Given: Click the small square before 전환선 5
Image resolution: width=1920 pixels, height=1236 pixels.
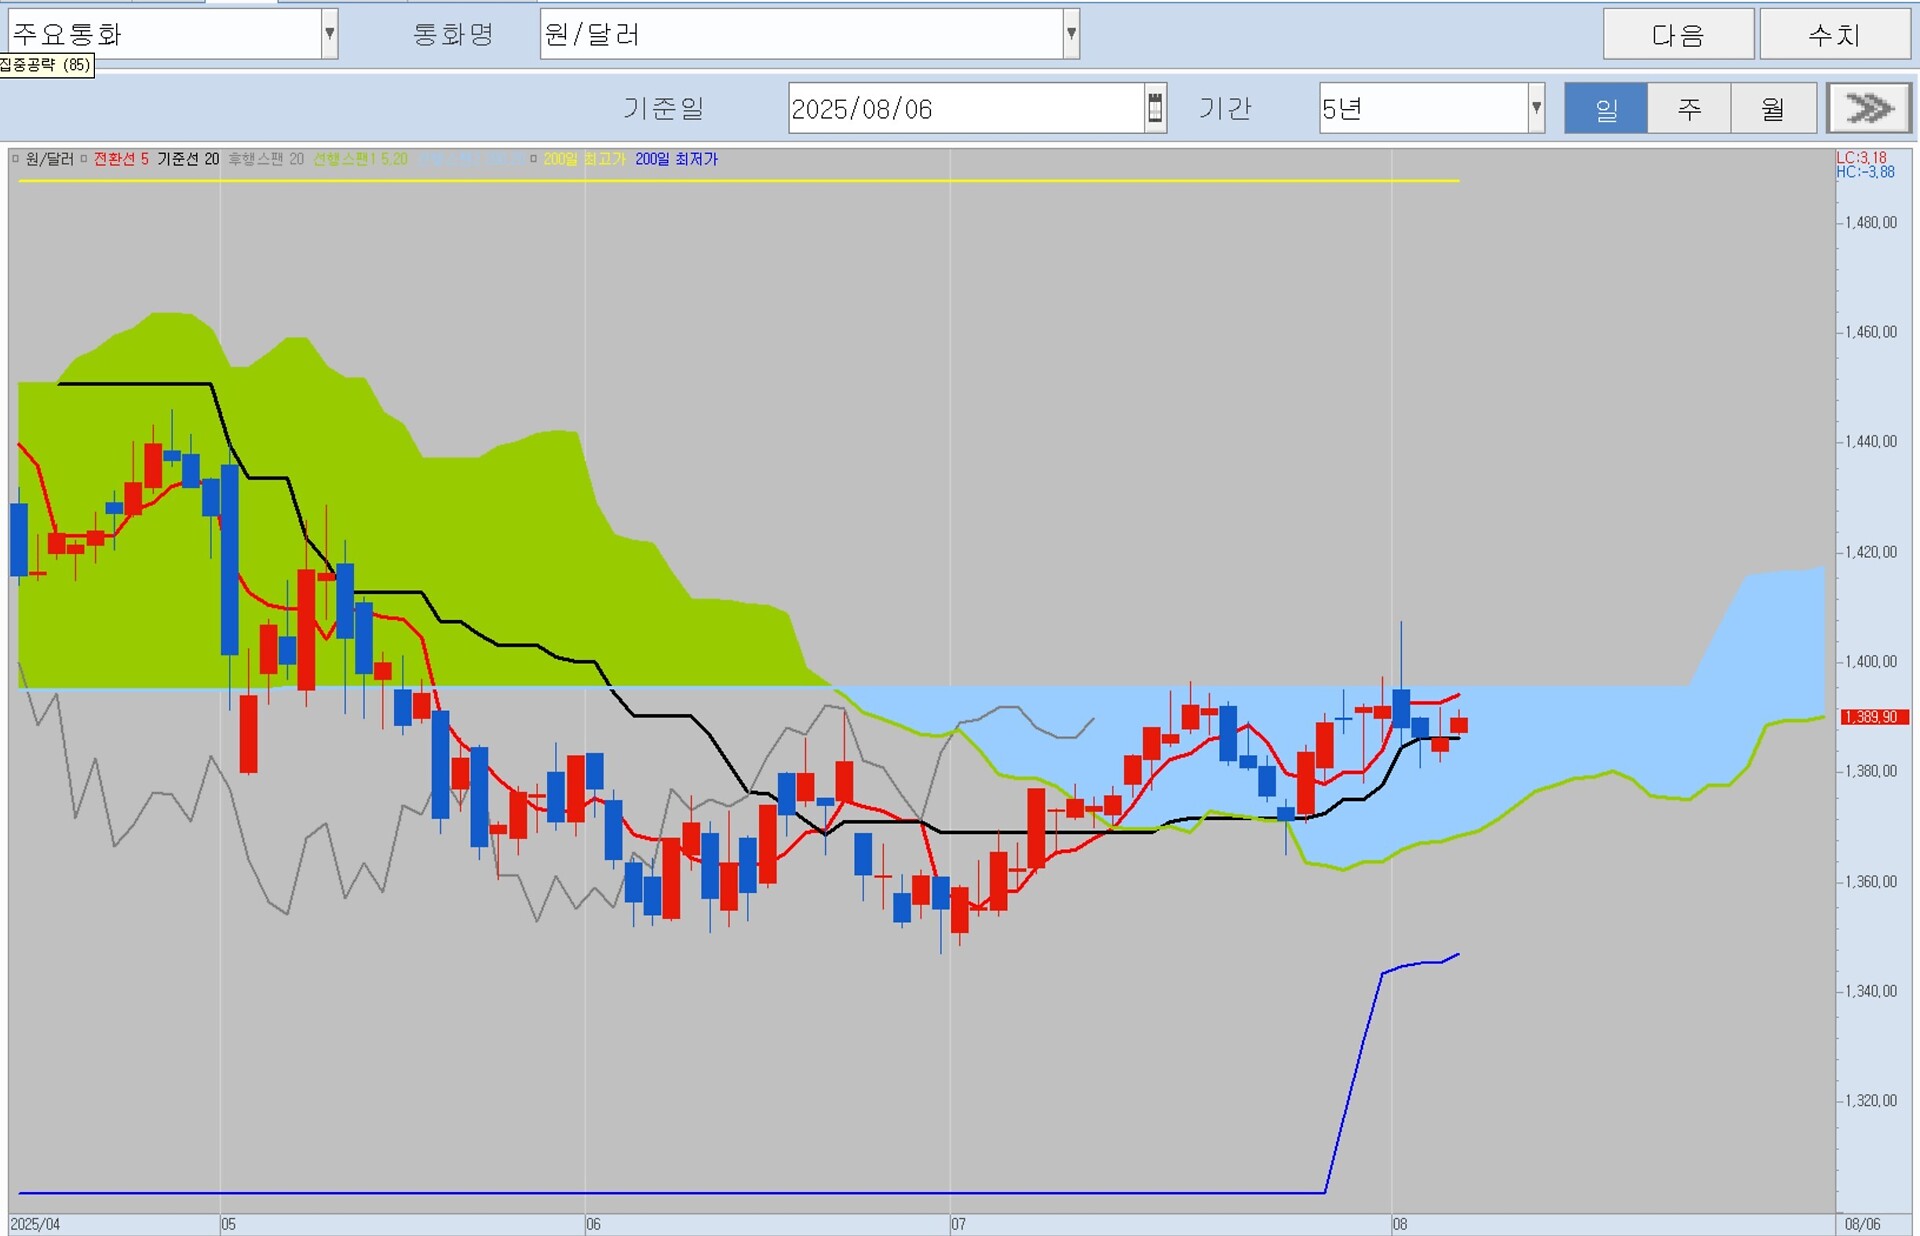Looking at the screenshot, I should (x=84, y=159).
